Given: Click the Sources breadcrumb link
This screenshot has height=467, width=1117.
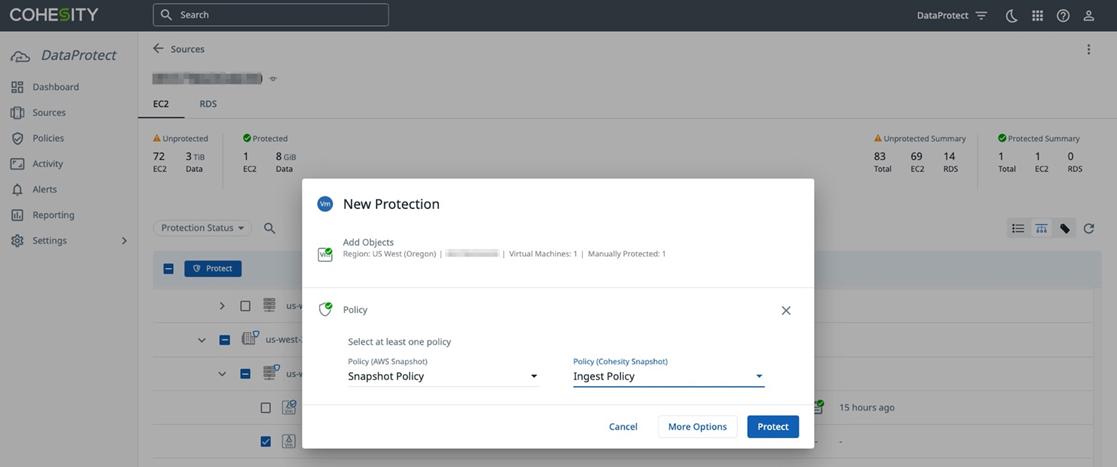Looking at the screenshot, I should click(187, 49).
